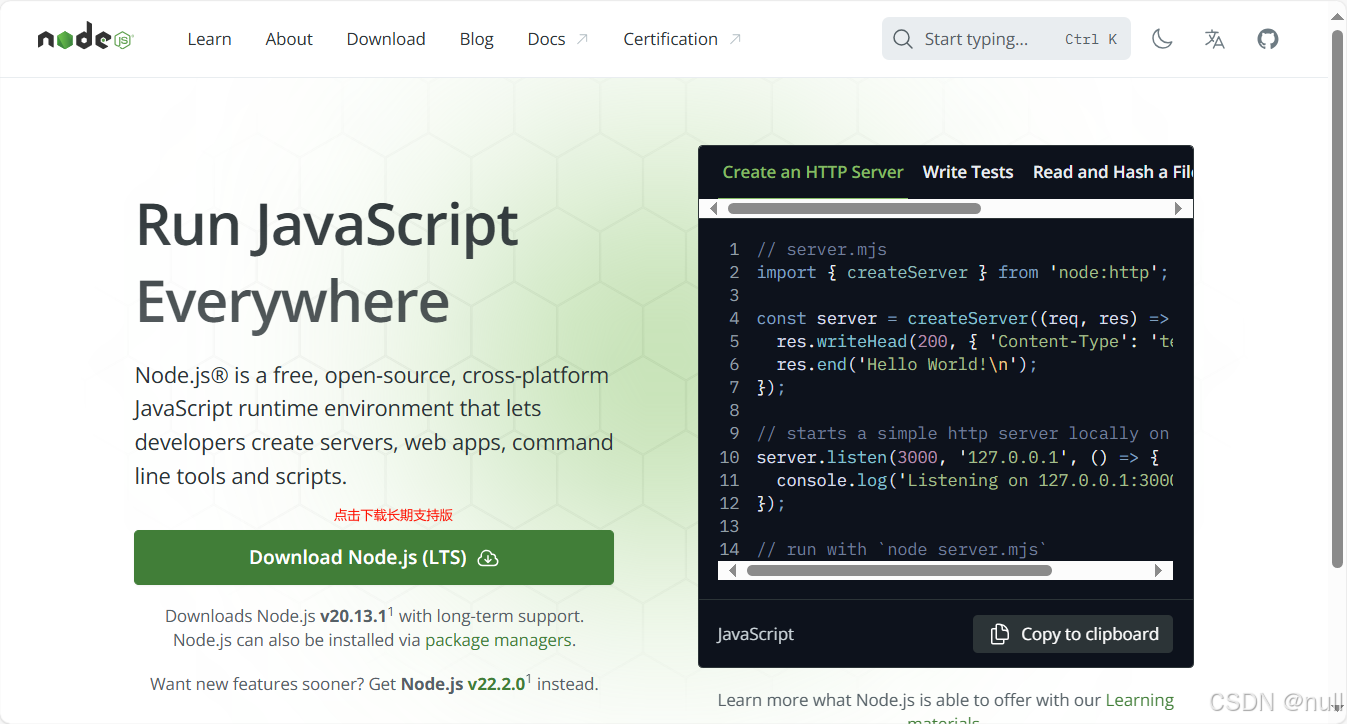This screenshot has height=724, width=1347.
Task: Click the '// server.mjs' code comment line
Action: [x=822, y=249]
